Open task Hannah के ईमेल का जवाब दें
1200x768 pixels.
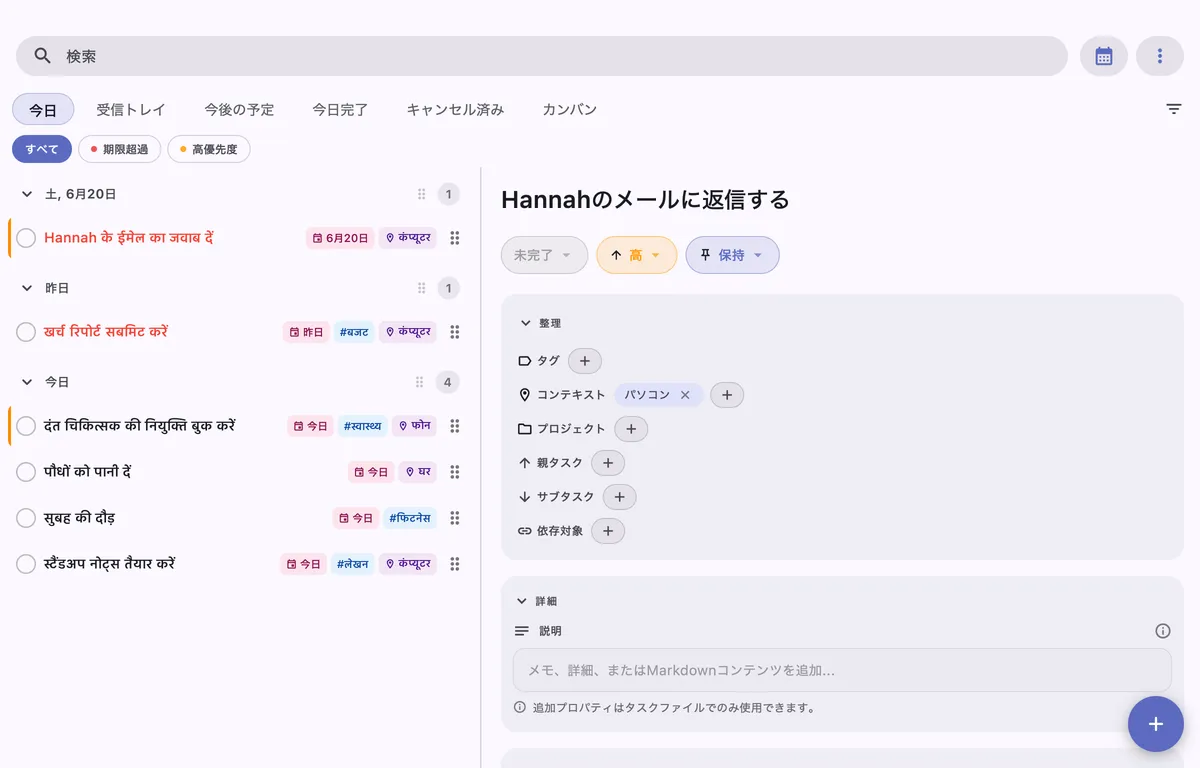[x=129, y=238]
